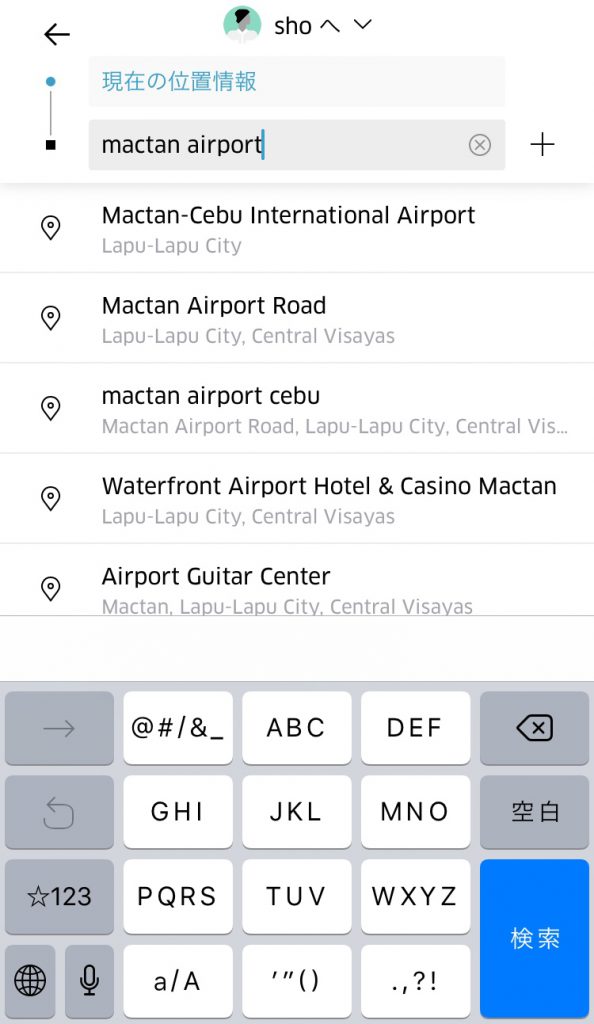Image resolution: width=594 pixels, height=1024 pixels.
Task: Switch to the ☆123 numbers keyboard
Action: tap(59, 896)
